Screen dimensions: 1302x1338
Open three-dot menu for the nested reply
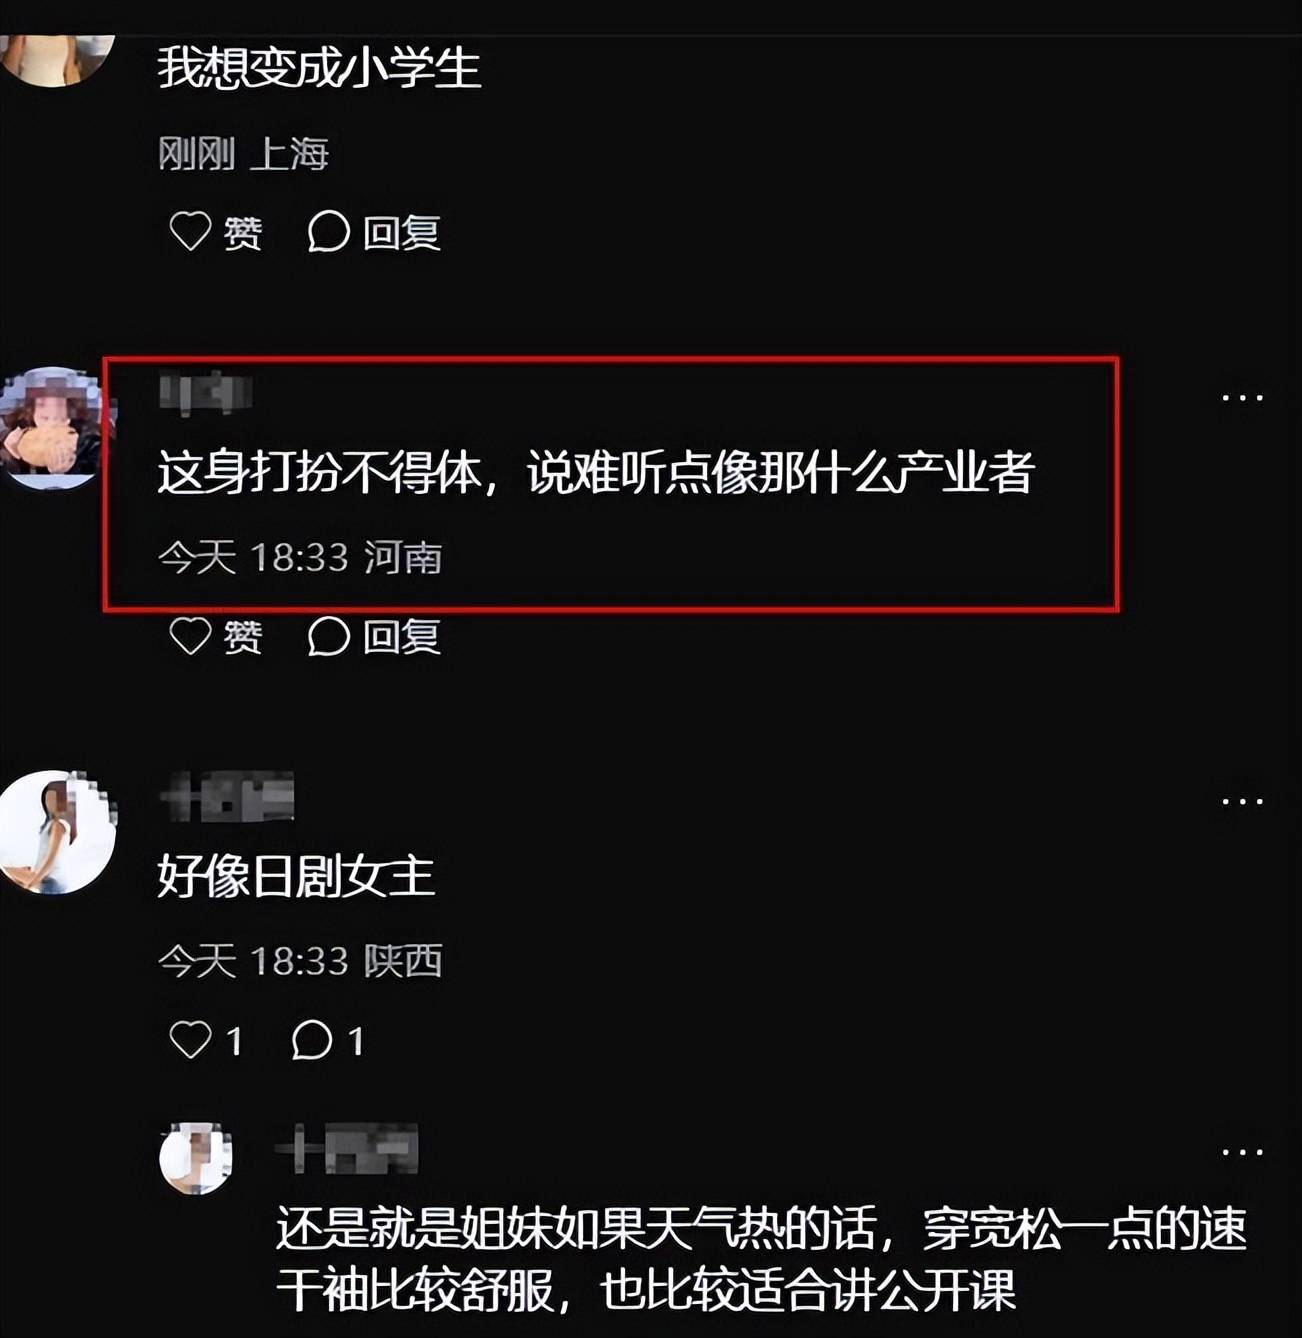click(x=1242, y=1152)
